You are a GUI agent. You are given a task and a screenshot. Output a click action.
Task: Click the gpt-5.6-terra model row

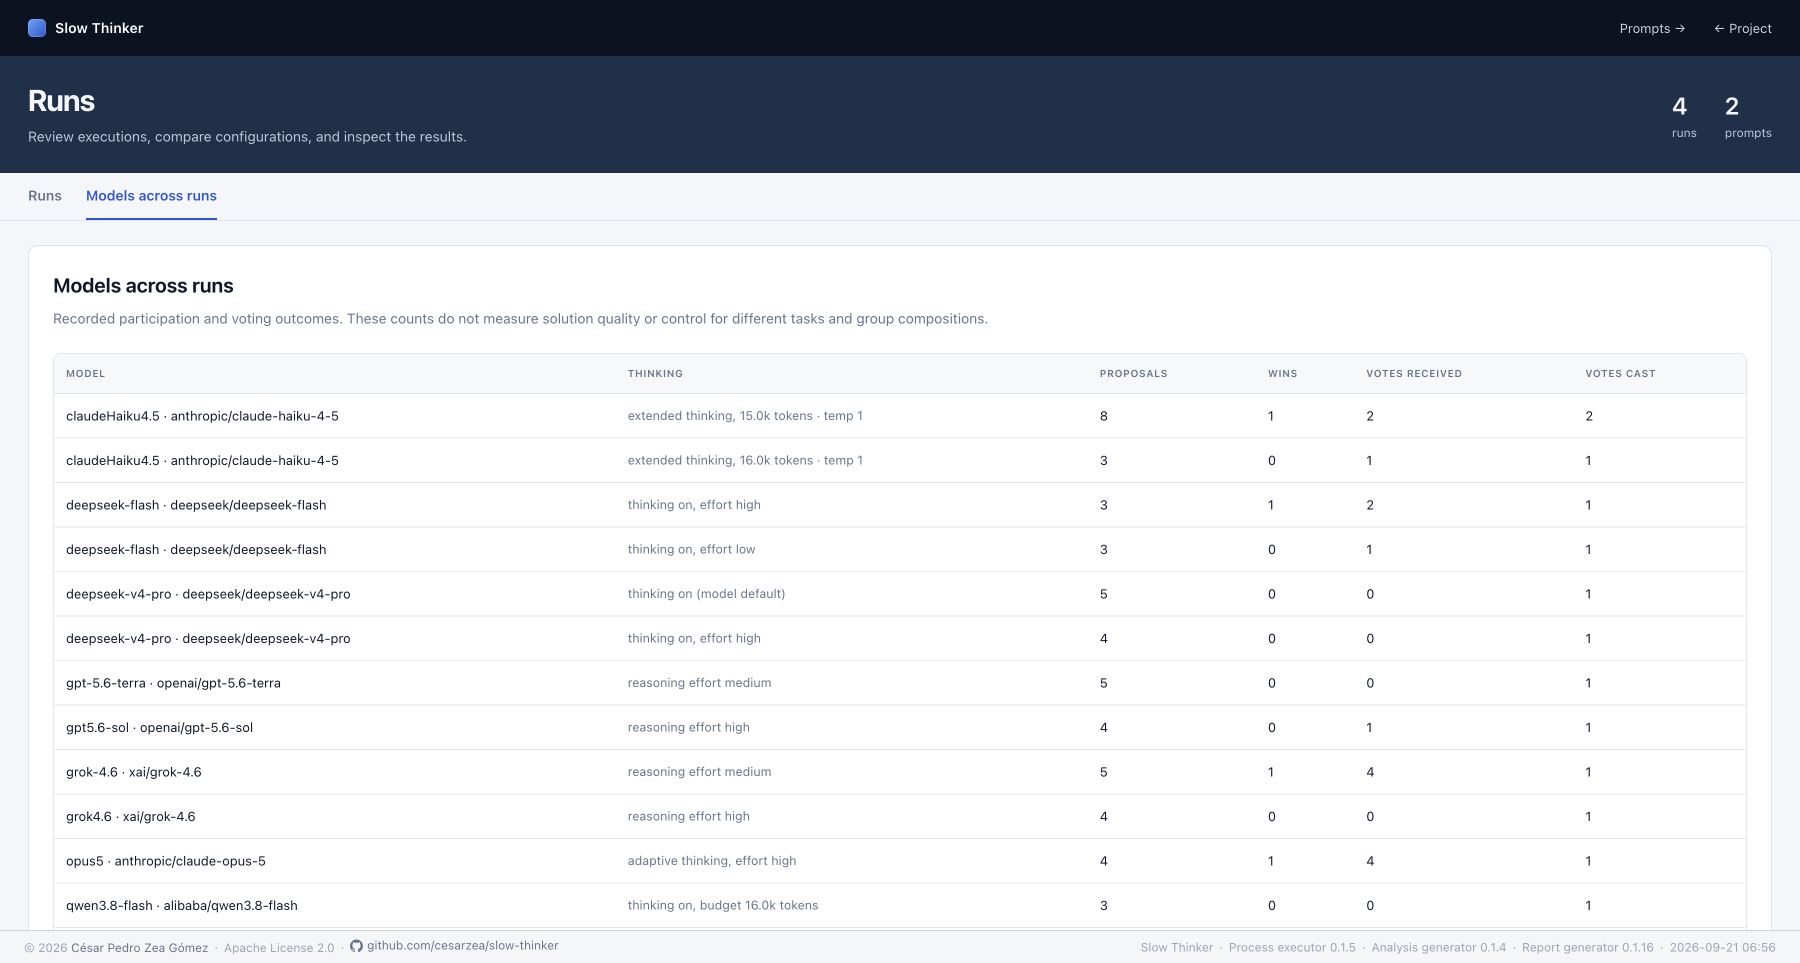pyautogui.click(x=900, y=683)
